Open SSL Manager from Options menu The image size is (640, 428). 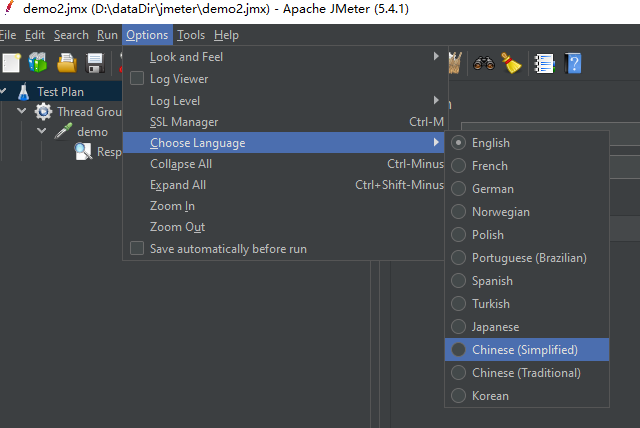(283, 122)
